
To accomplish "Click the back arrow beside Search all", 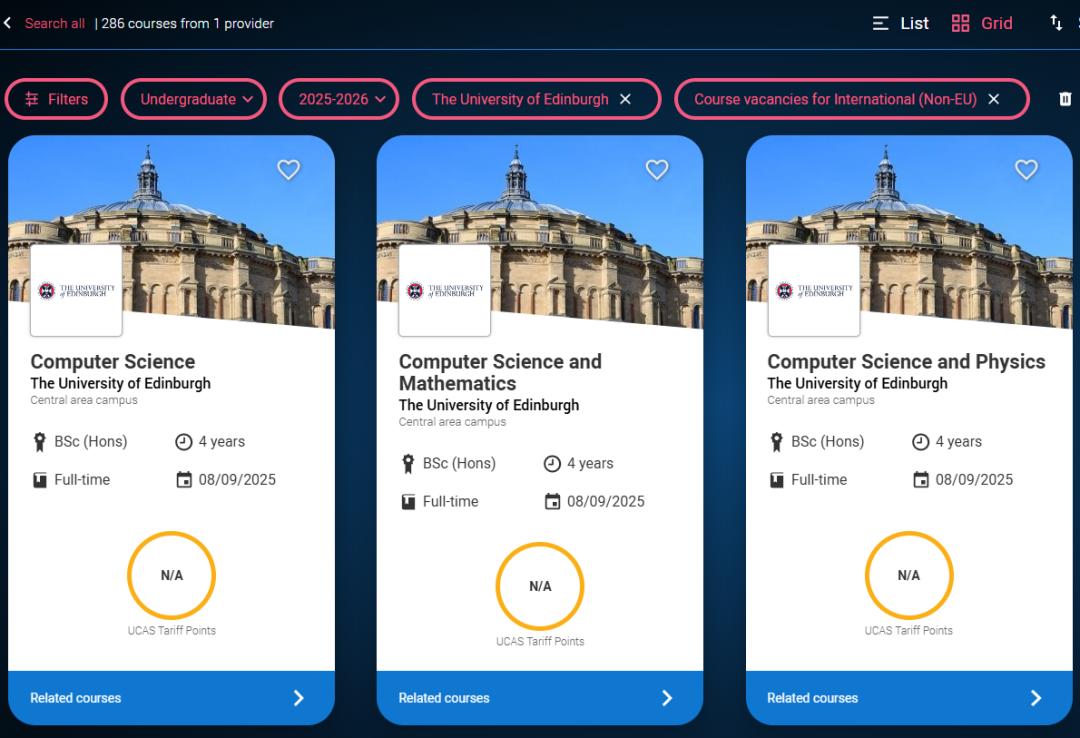I will (8, 23).
